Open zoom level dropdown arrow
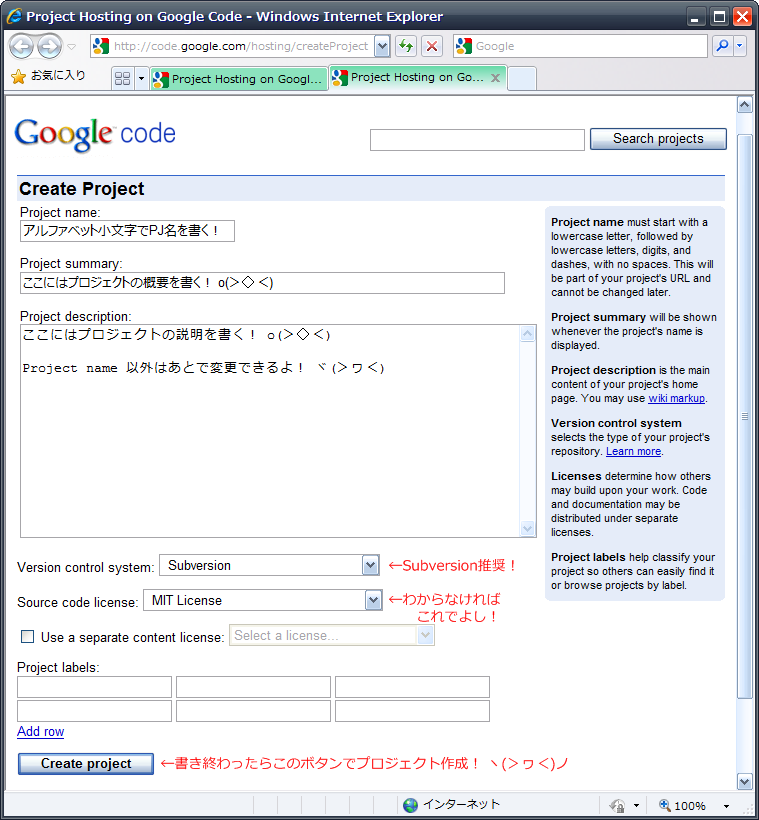The image size is (759, 820). pos(726,806)
